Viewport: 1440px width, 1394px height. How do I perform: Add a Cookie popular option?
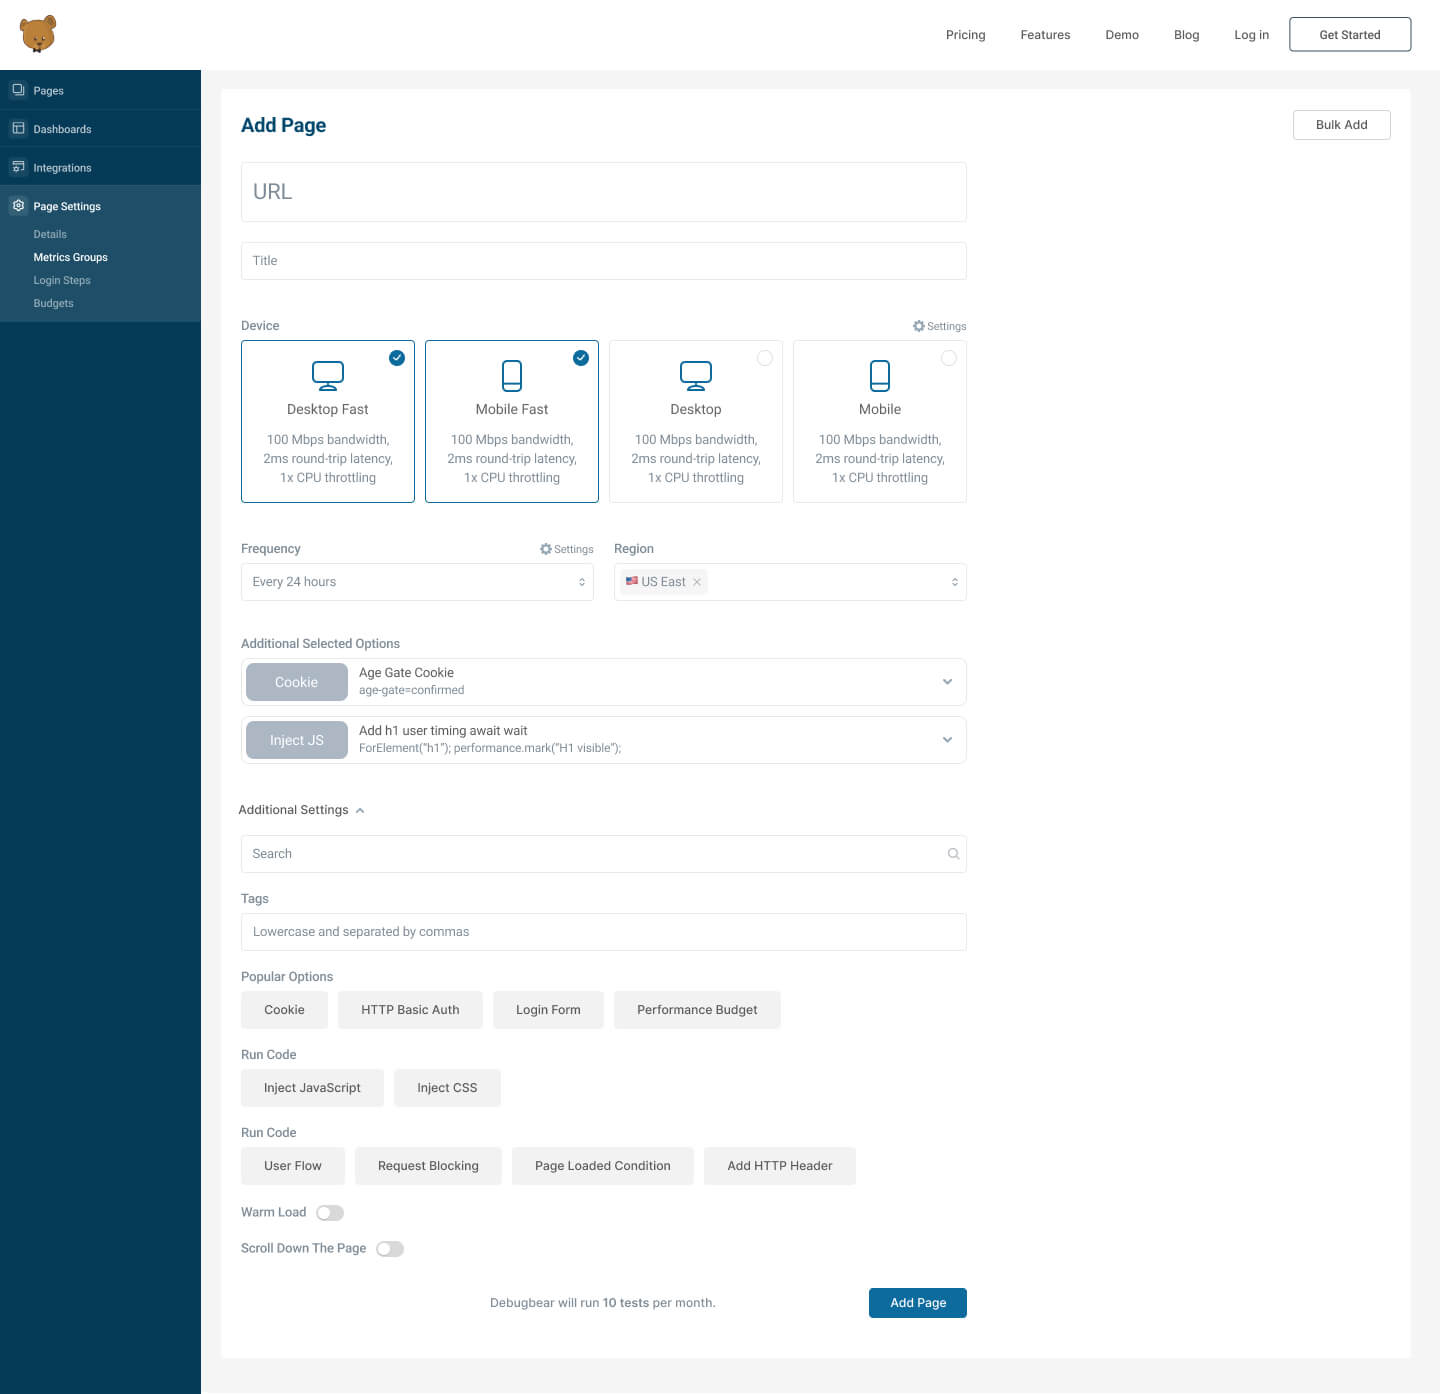[x=284, y=1010]
